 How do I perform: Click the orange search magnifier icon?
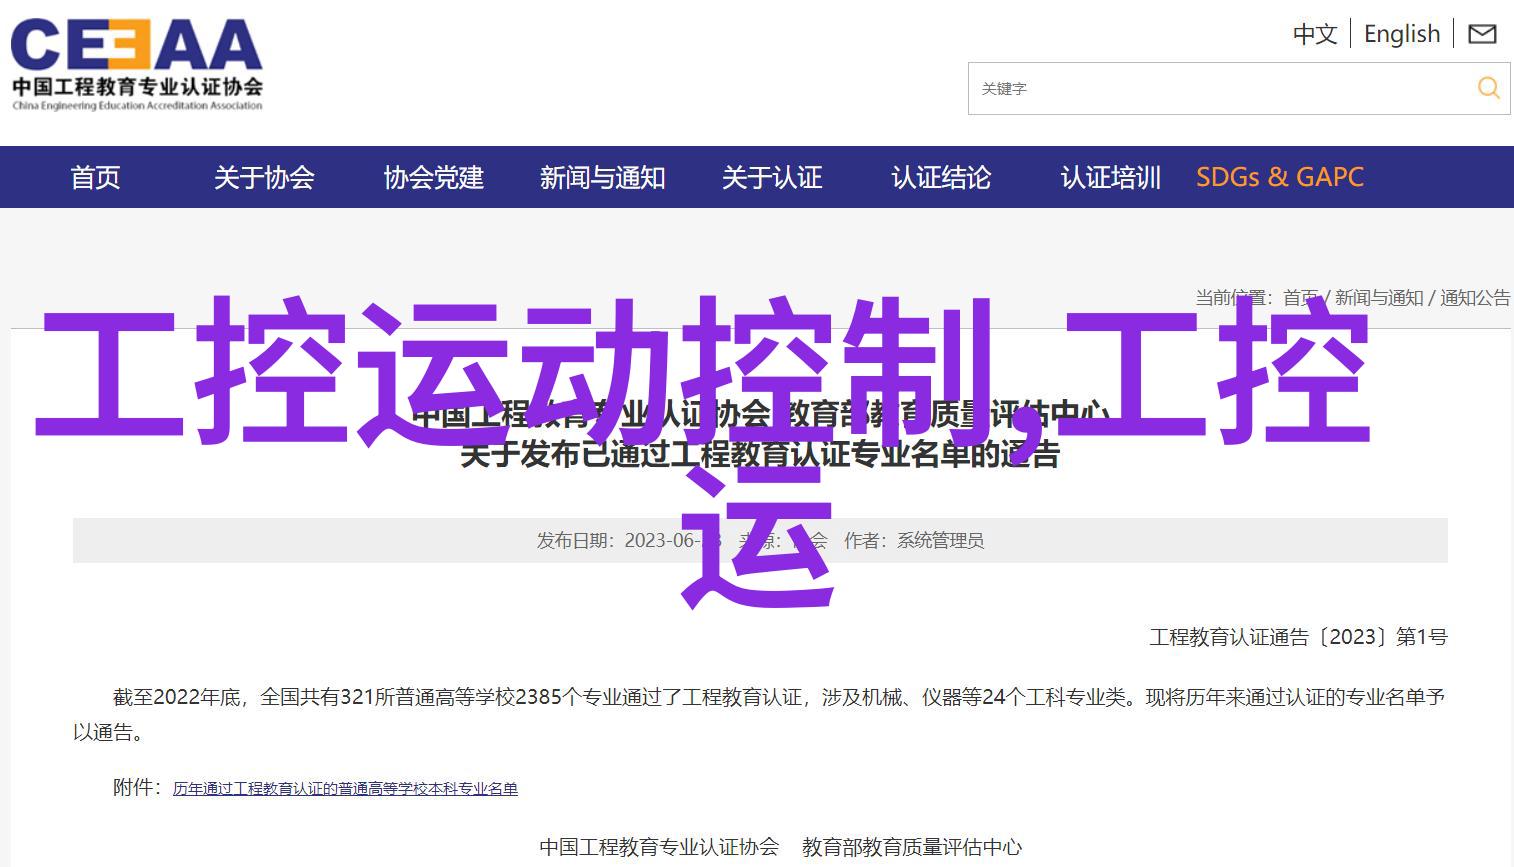1488,88
